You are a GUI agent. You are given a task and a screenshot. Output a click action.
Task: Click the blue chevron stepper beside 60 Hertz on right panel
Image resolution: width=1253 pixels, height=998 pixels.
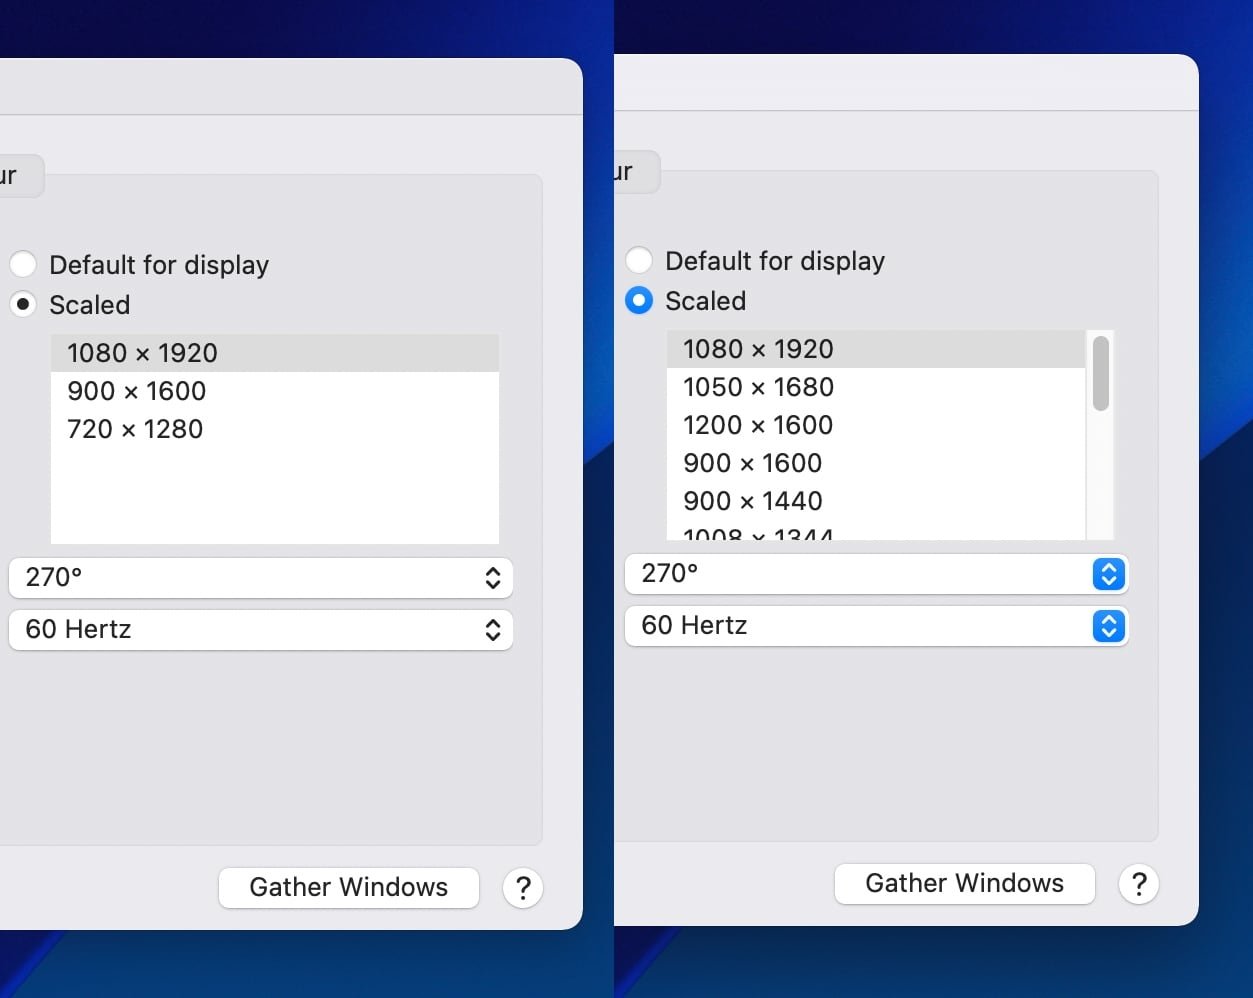[x=1108, y=626]
